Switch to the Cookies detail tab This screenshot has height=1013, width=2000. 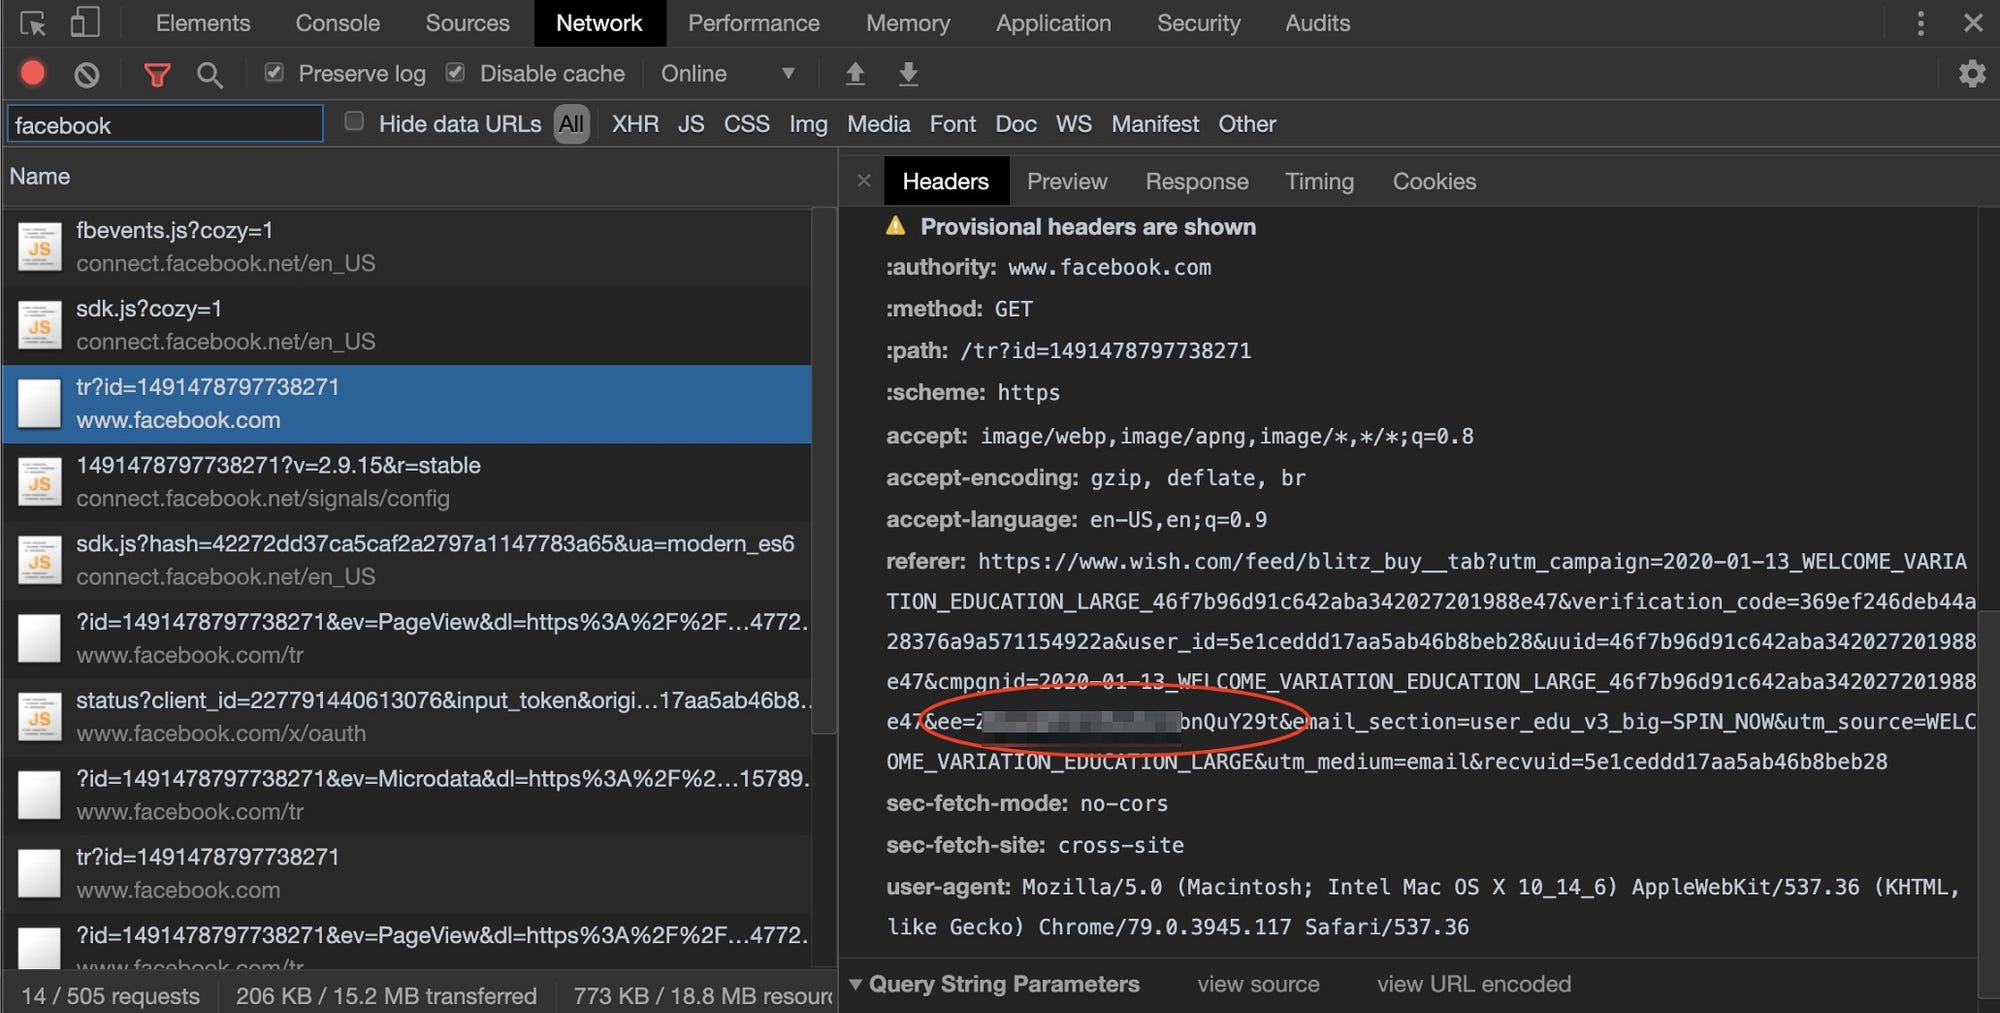click(1434, 181)
